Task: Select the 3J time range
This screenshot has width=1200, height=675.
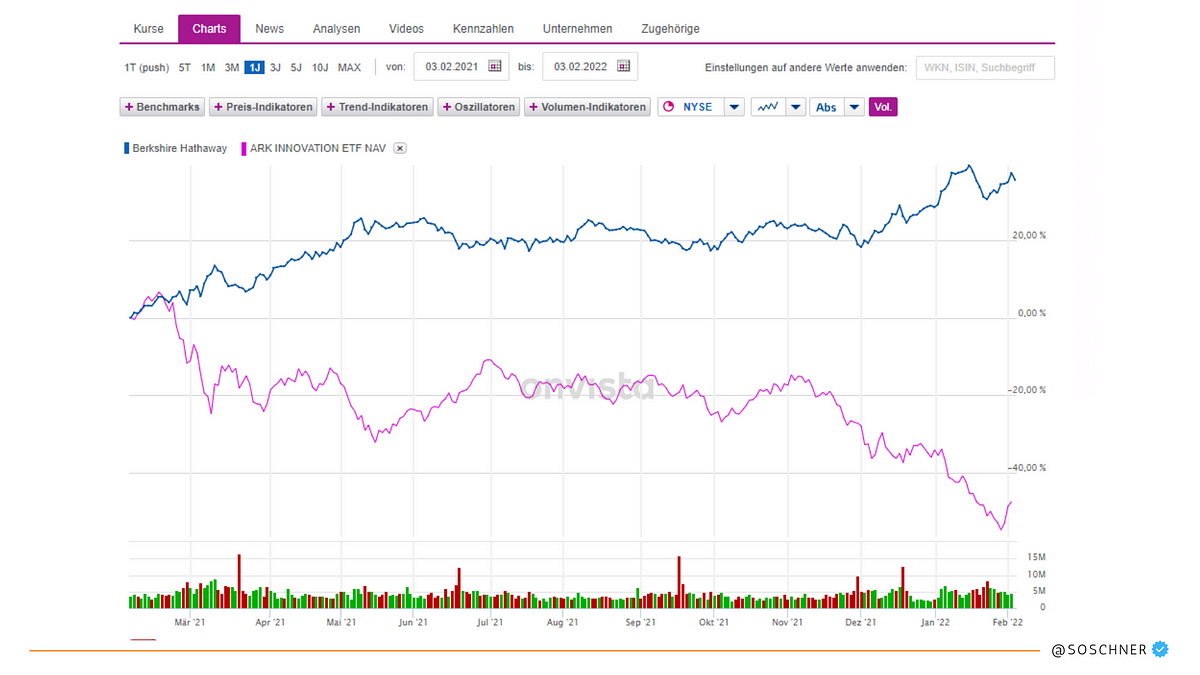Action: click(276, 67)
